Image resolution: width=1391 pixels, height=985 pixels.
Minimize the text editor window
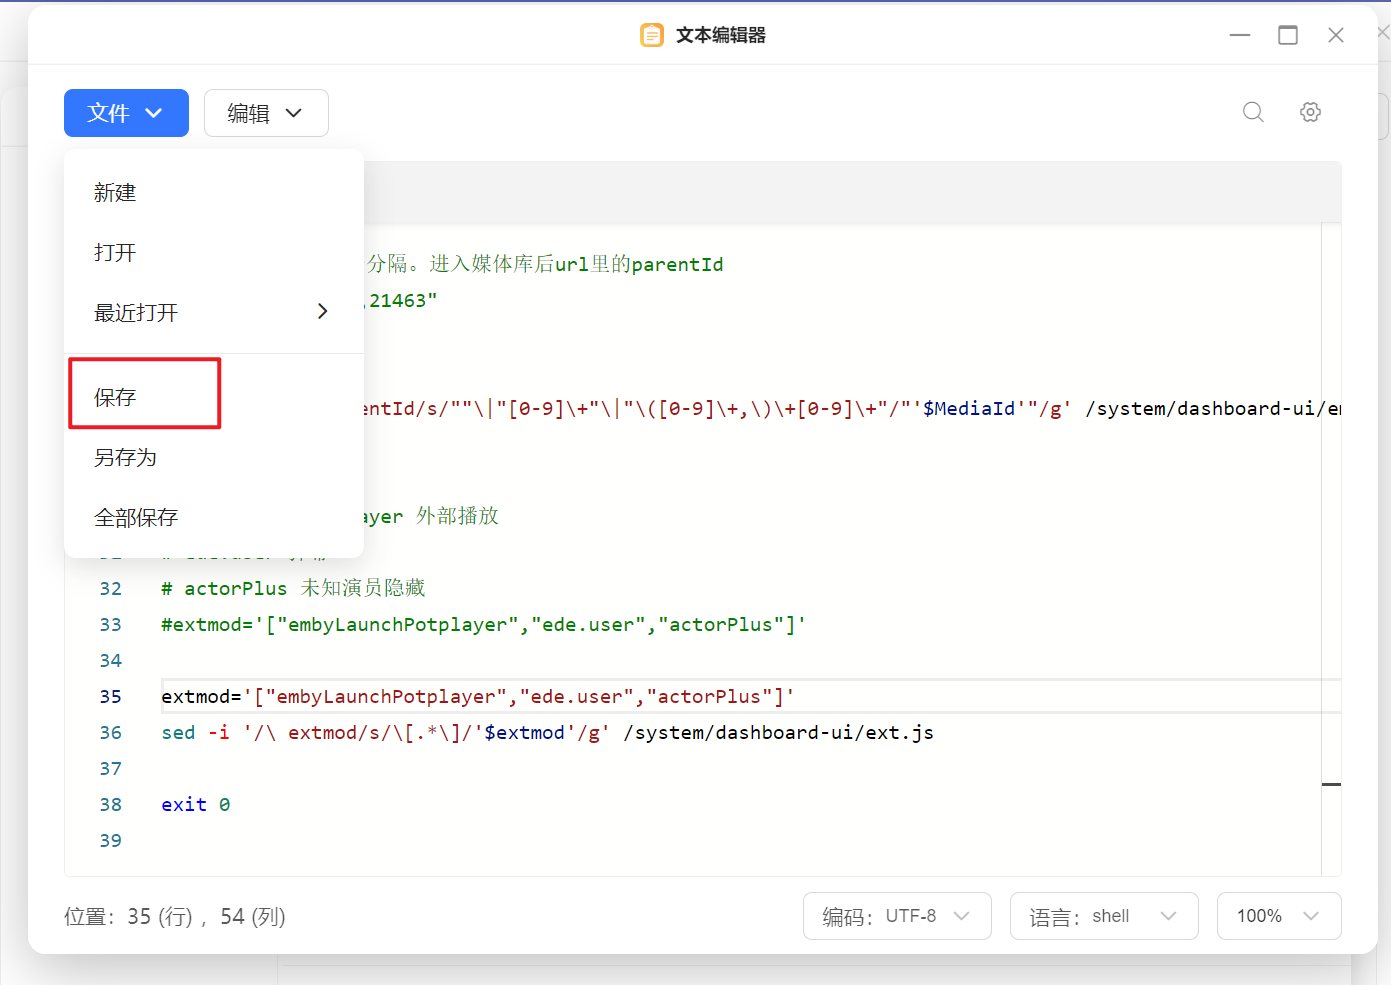tap(1240, 35)
